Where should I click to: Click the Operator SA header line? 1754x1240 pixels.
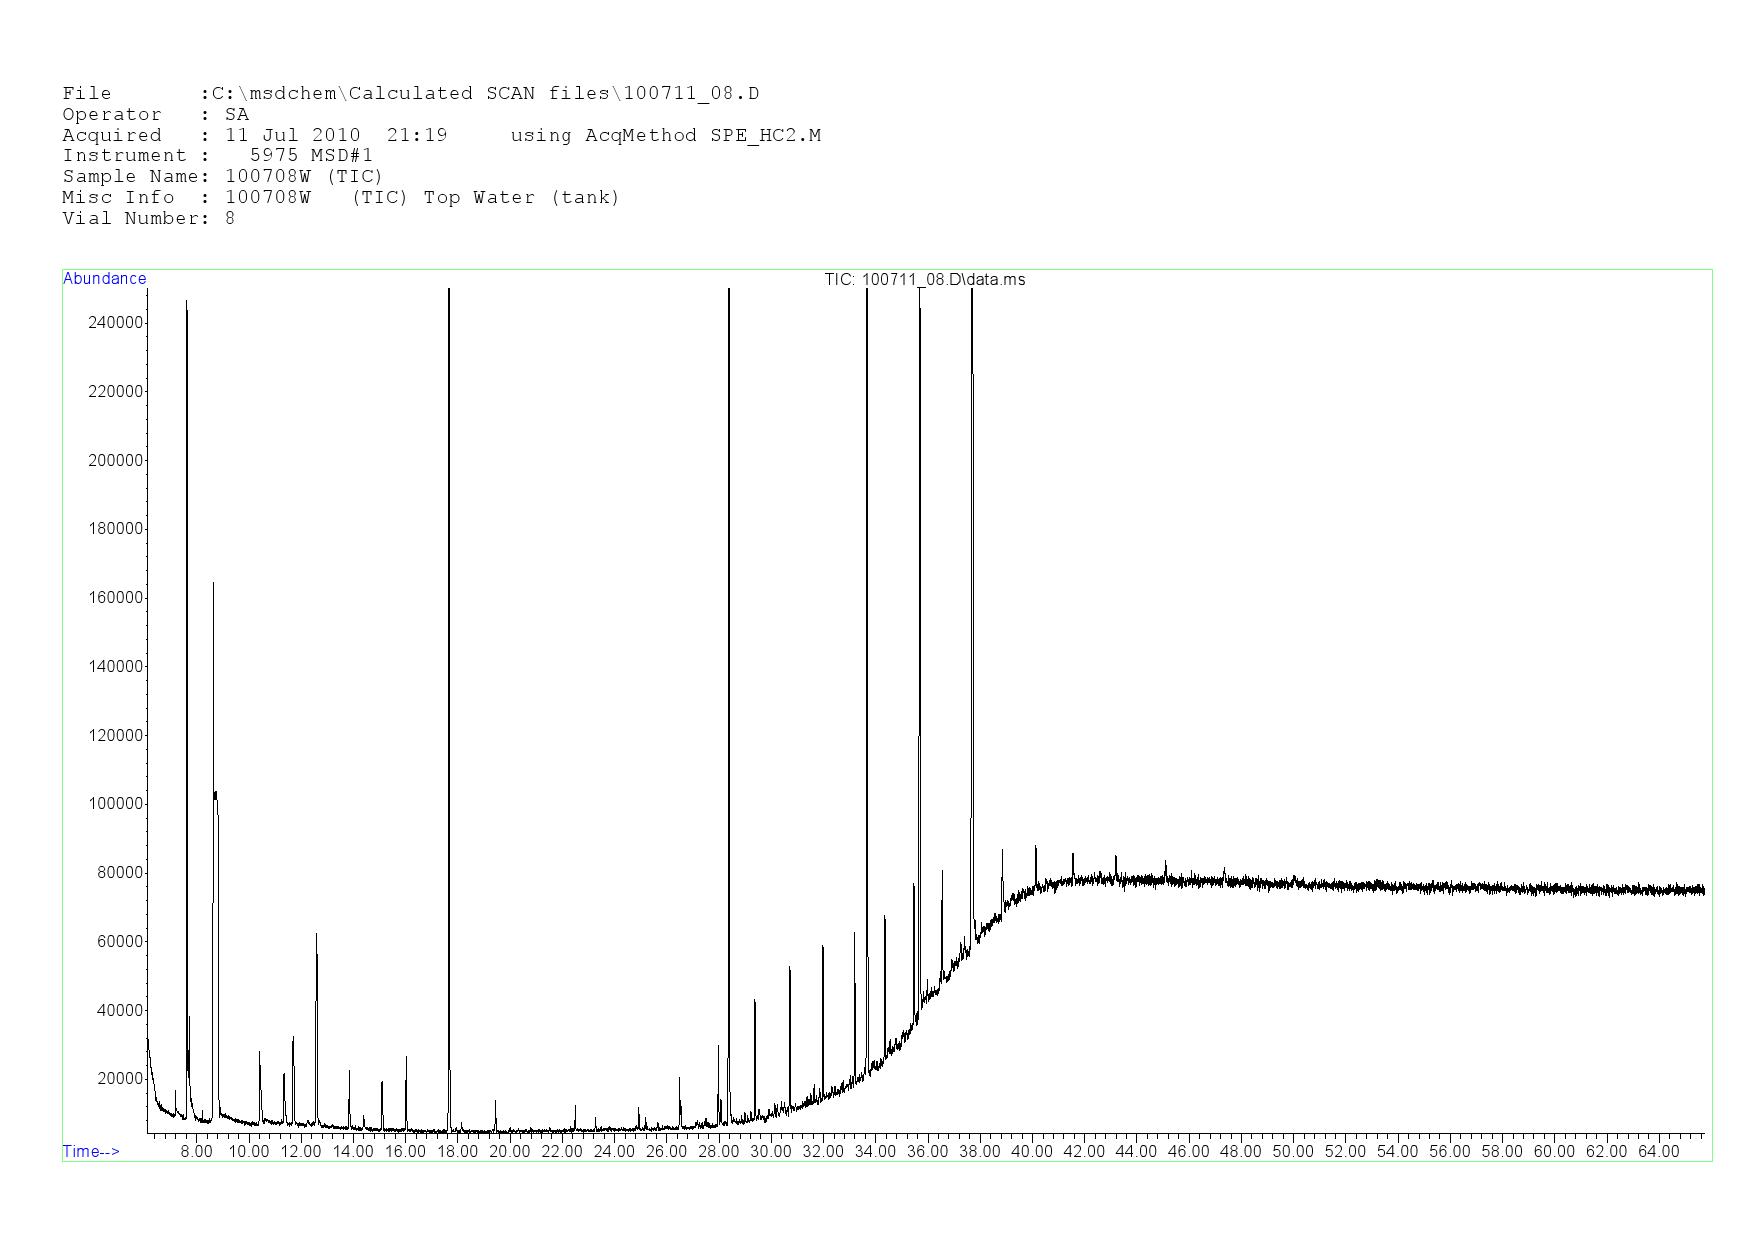tap(155, 115)
